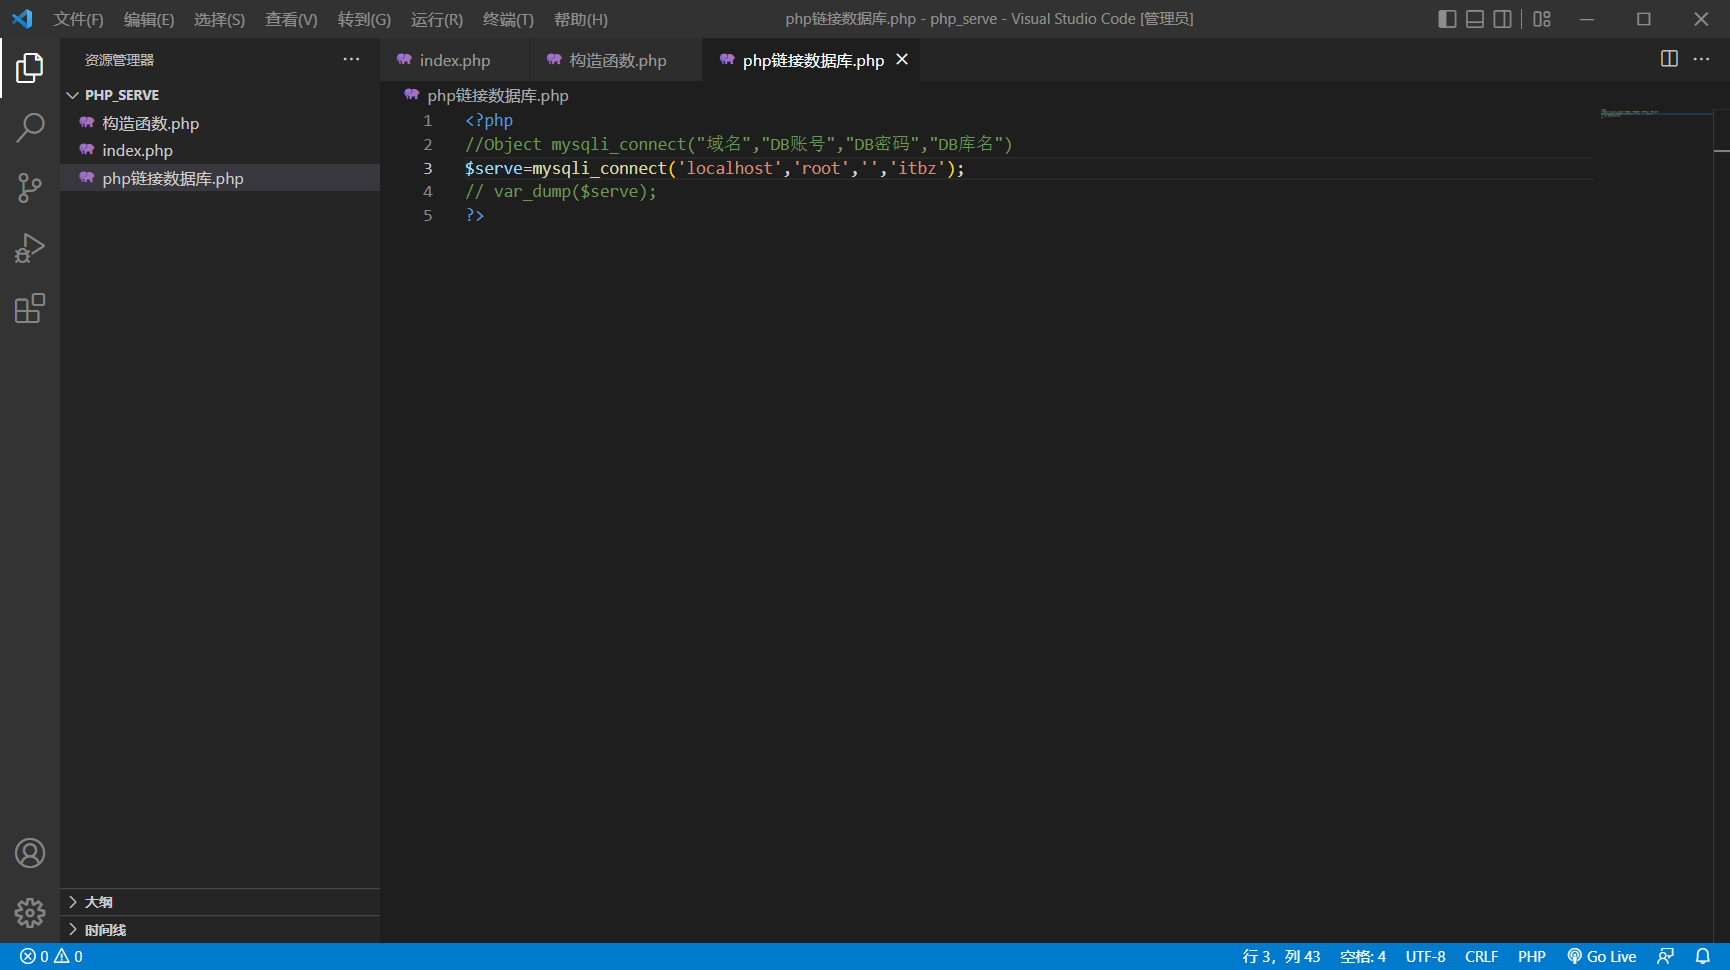Open the 帮助(H) menu

pos(581,19)
